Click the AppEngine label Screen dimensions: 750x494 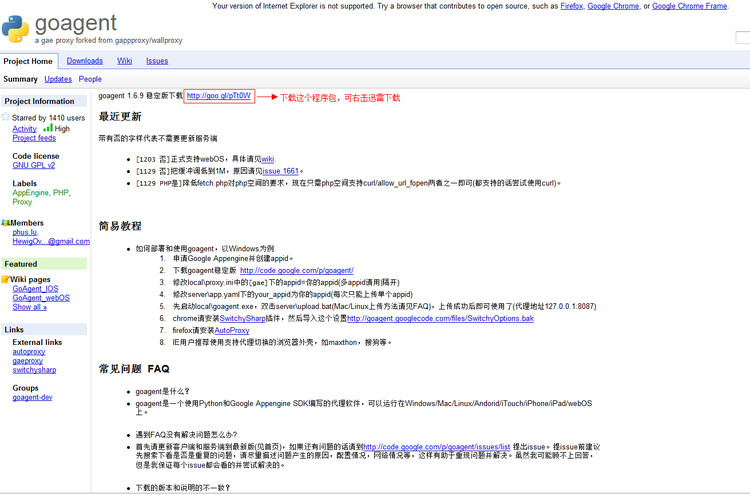(x=31, y=192)
